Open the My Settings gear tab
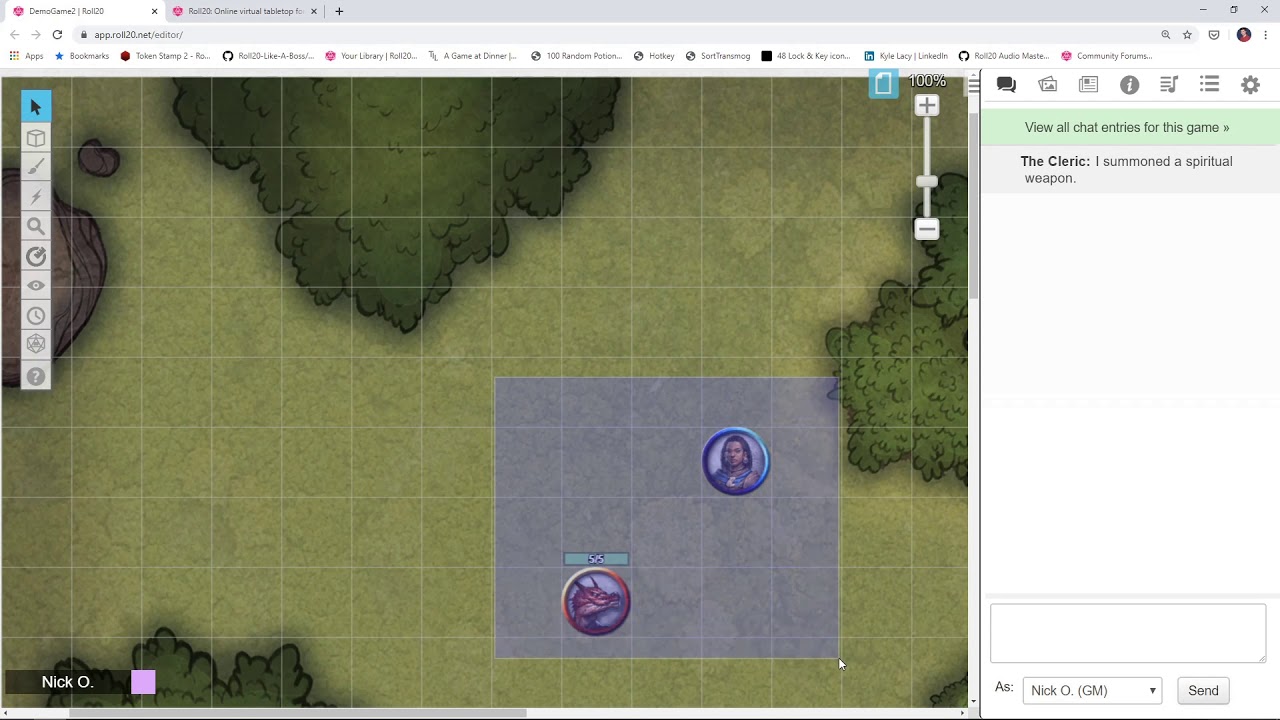 click(1250, 85)
